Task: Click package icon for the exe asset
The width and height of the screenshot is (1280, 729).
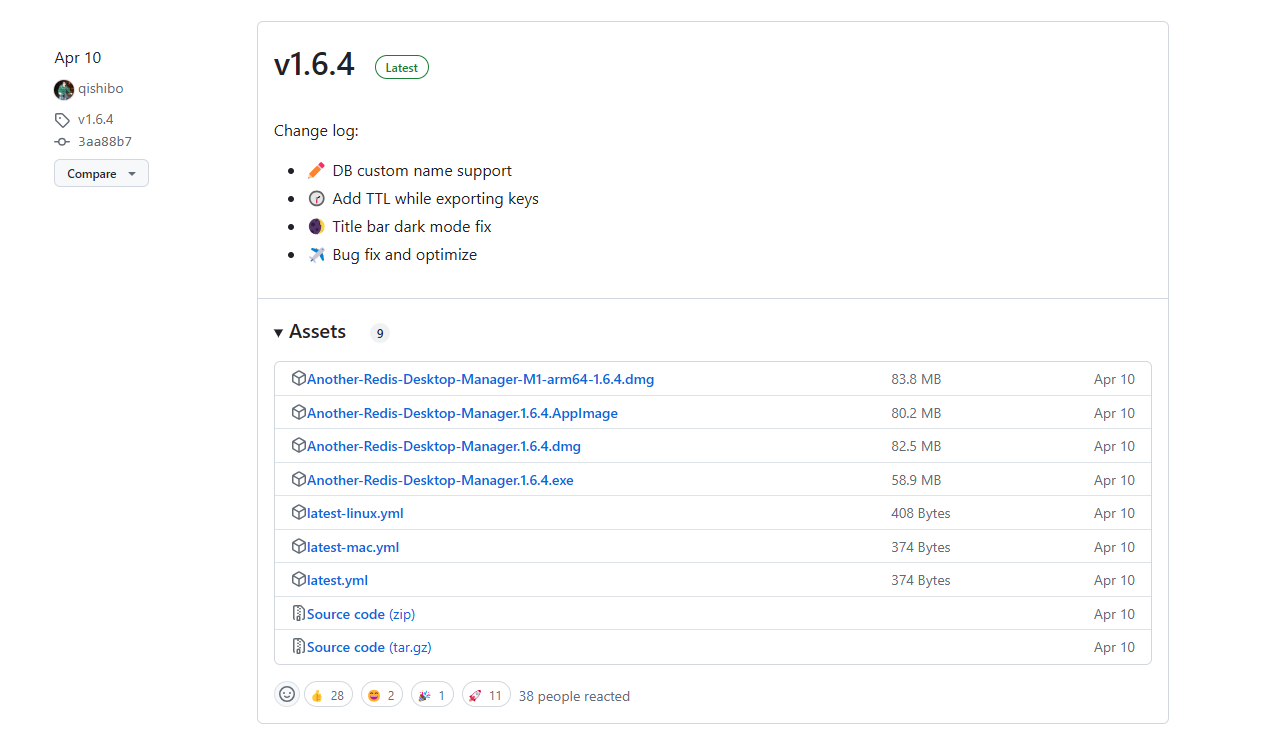Action: pyautogui.click(x=298, y=479)
